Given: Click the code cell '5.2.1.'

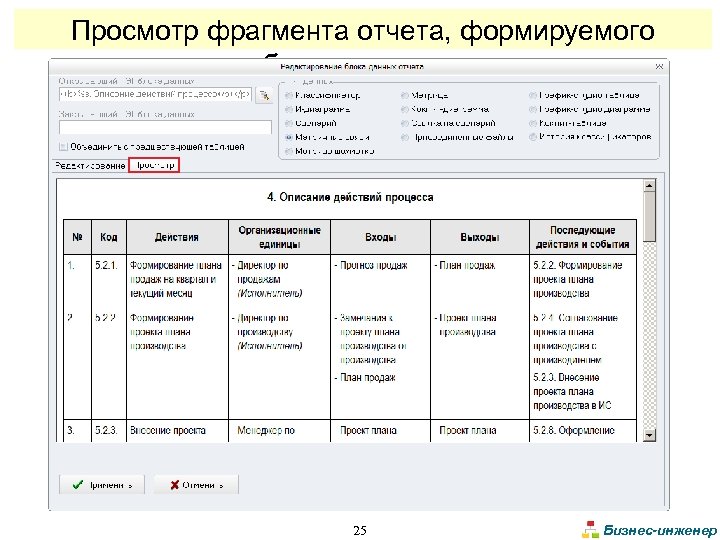Looking at the screenshot, I should (x=106, y=265).
